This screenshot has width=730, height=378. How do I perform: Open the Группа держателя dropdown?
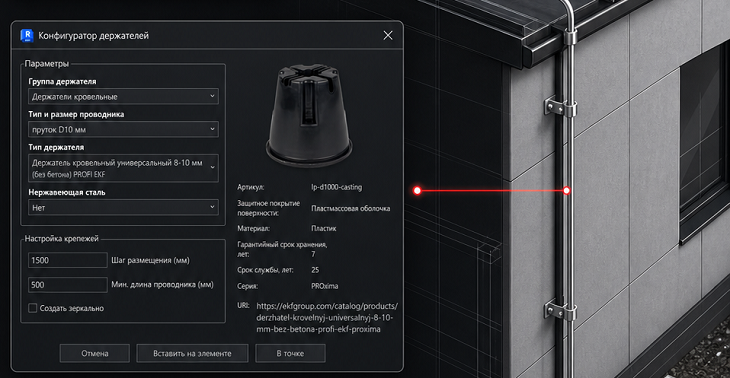pos(123,96)
